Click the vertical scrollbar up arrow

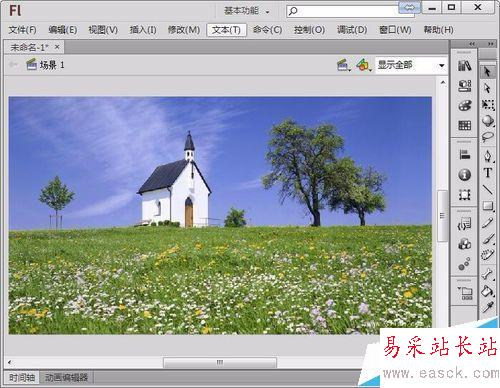(x=443, y=83)
